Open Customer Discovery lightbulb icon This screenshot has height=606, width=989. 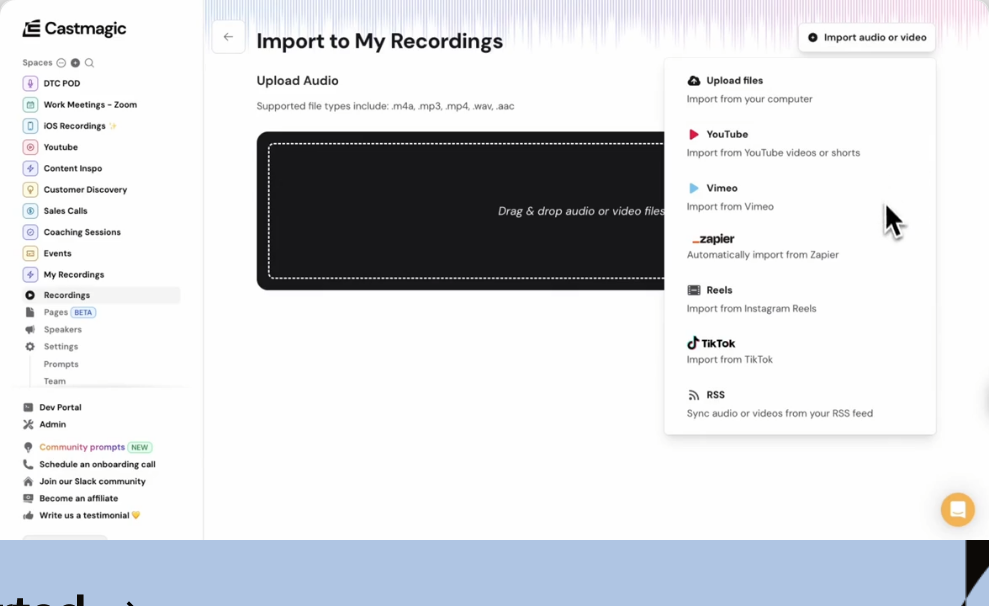(30, 189)
